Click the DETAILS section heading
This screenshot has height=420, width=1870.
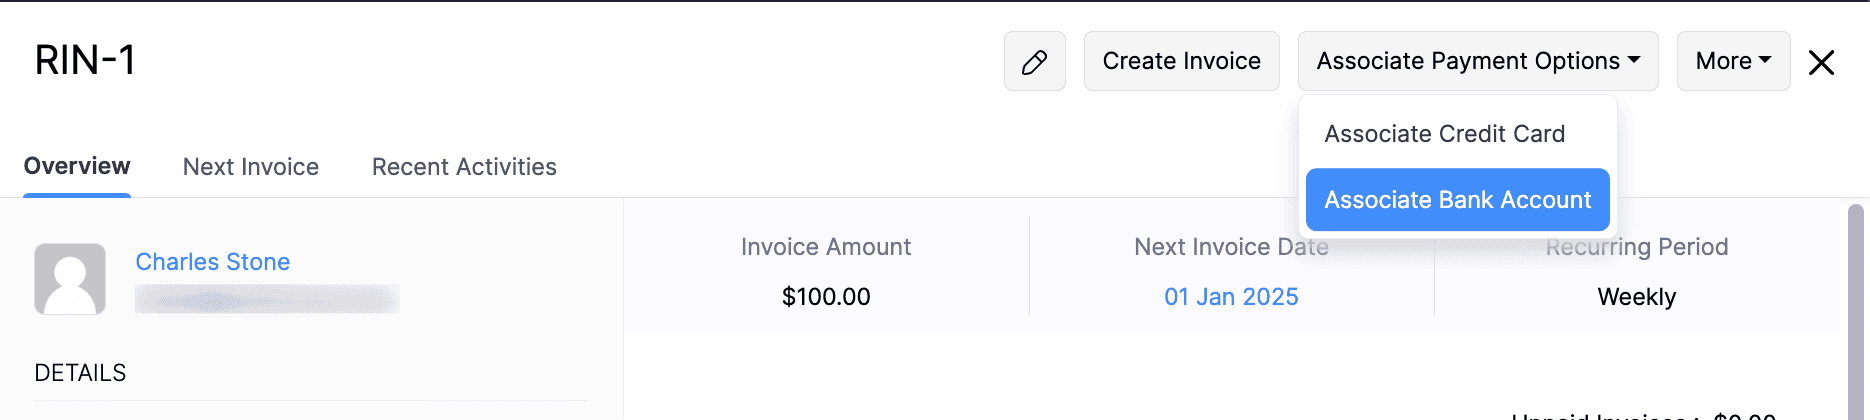80,373
